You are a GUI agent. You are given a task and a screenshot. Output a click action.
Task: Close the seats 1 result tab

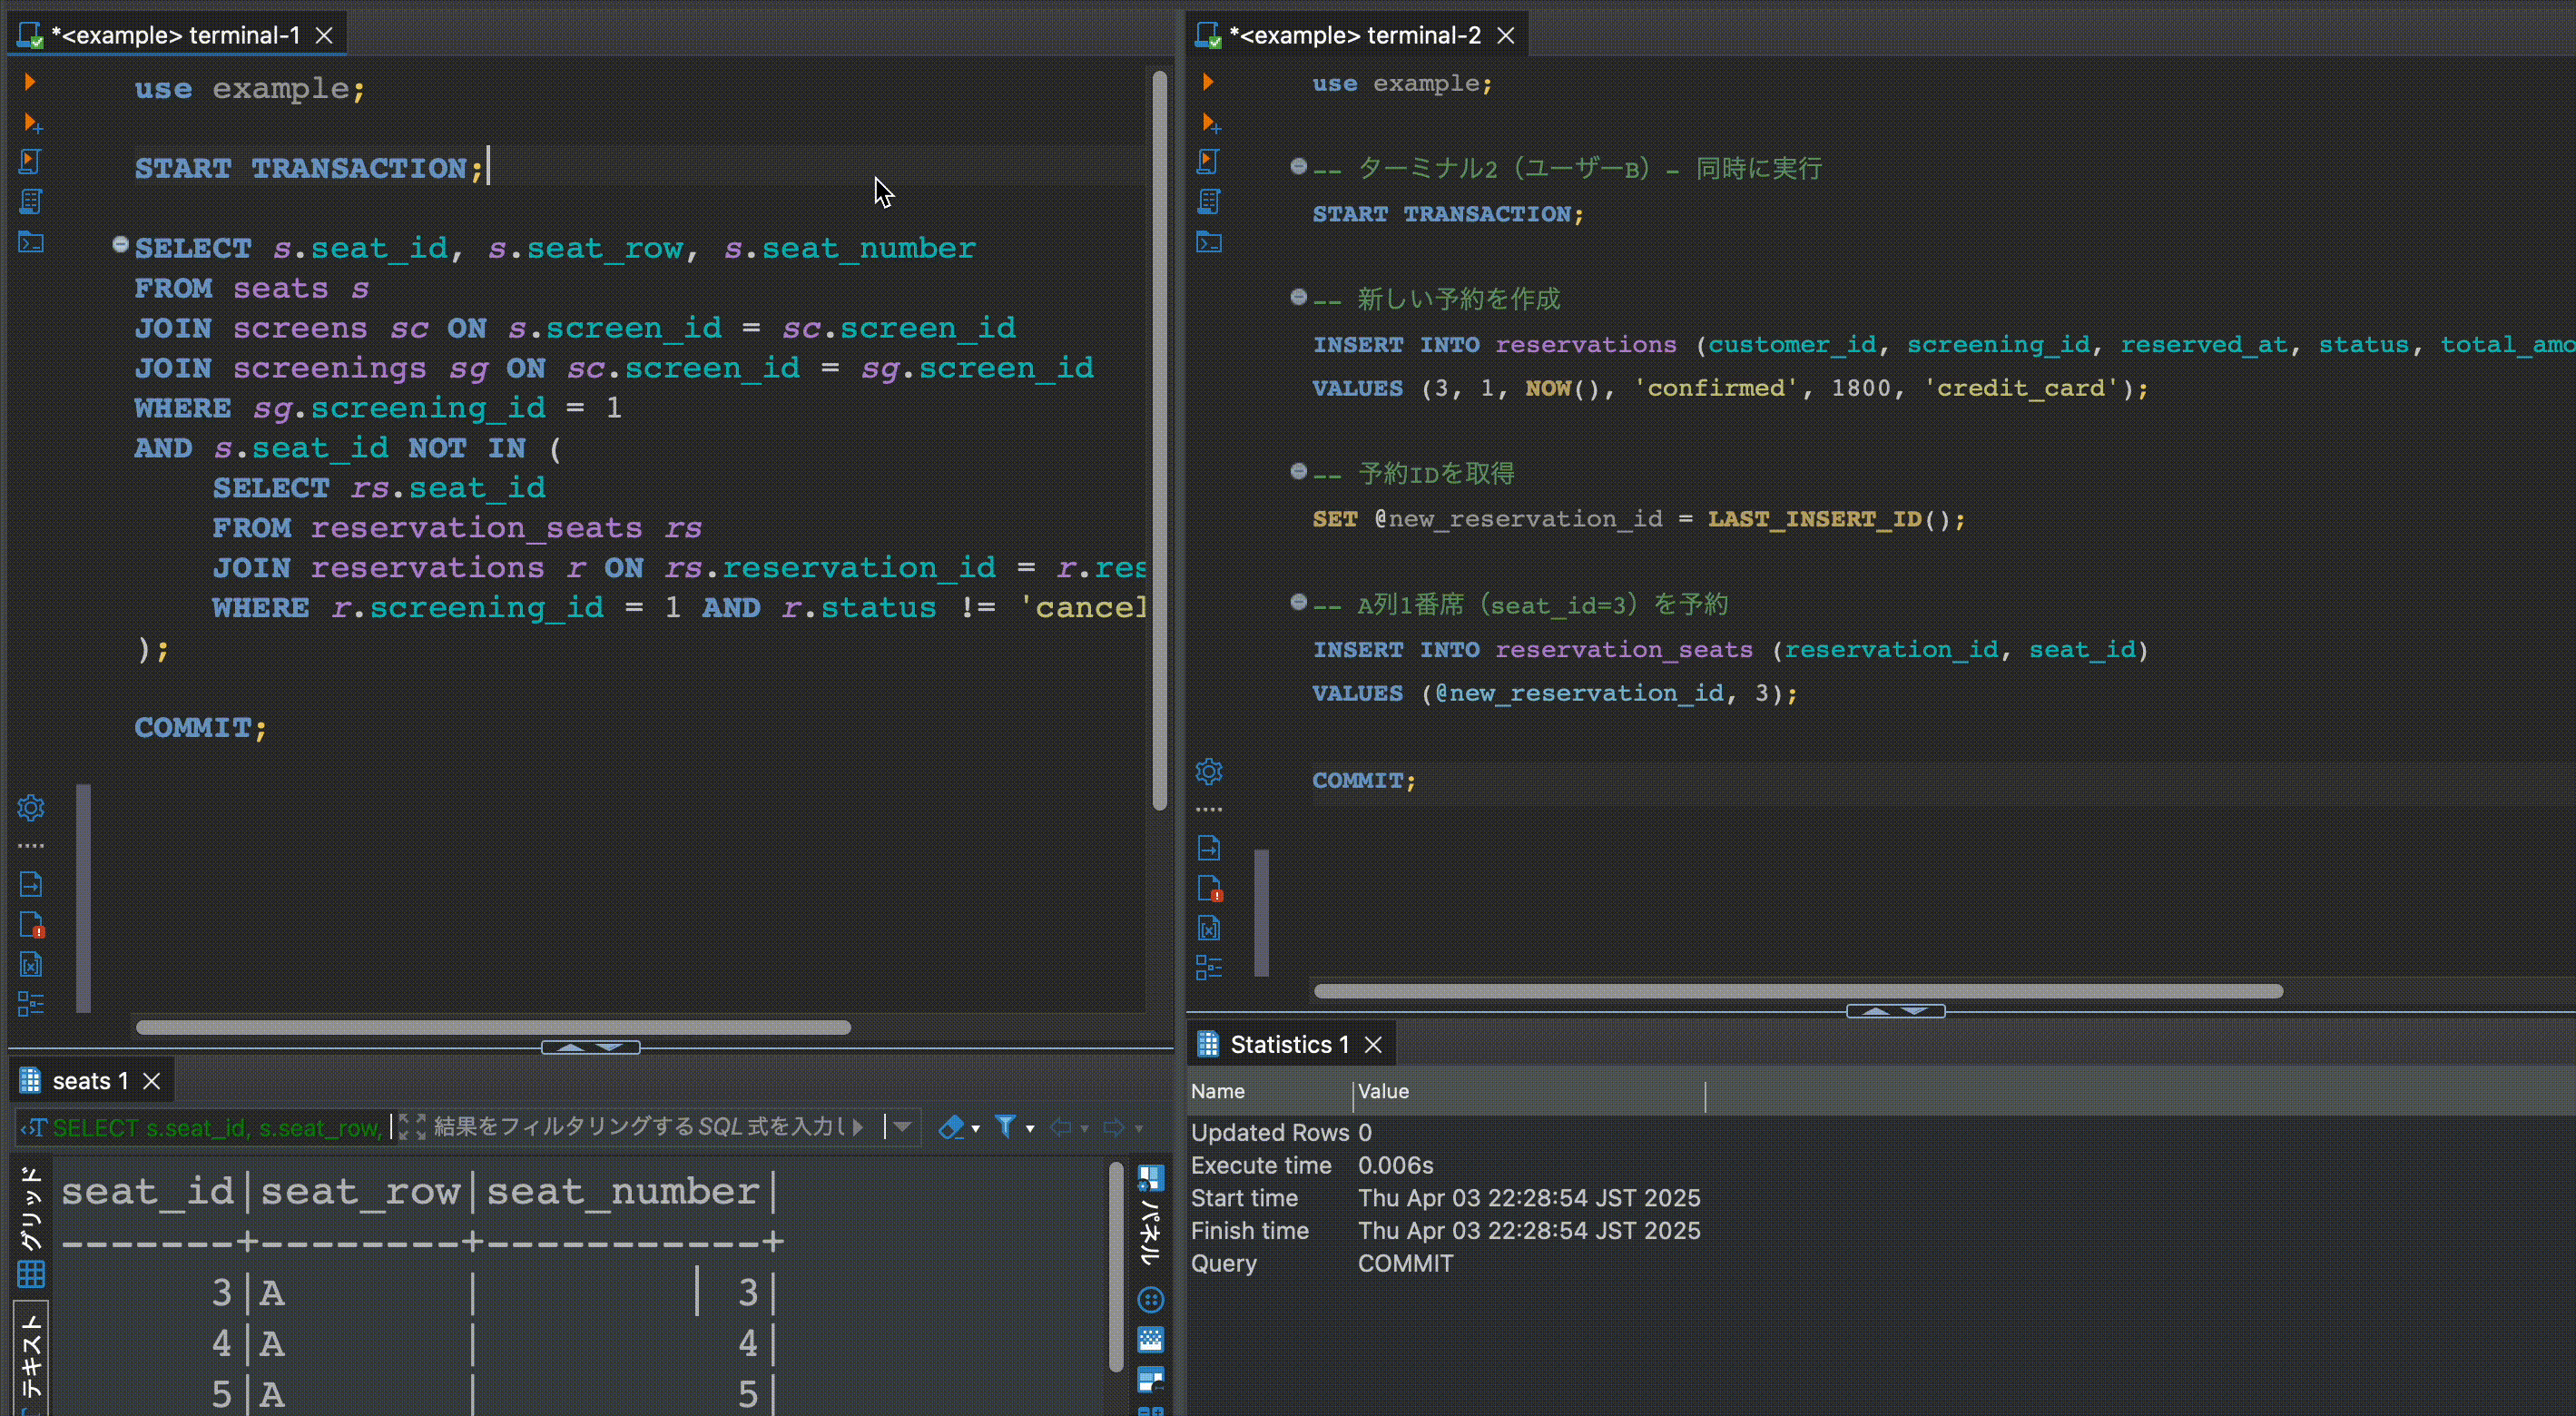152,1081
